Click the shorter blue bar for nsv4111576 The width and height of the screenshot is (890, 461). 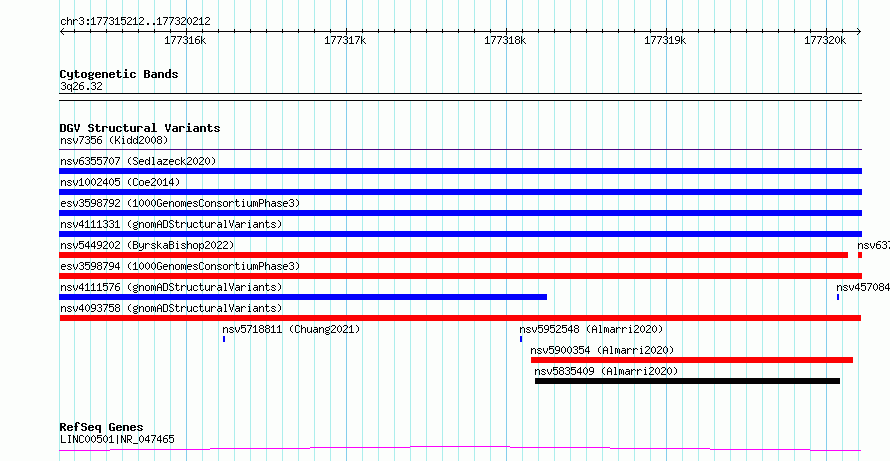coord(303,297)
